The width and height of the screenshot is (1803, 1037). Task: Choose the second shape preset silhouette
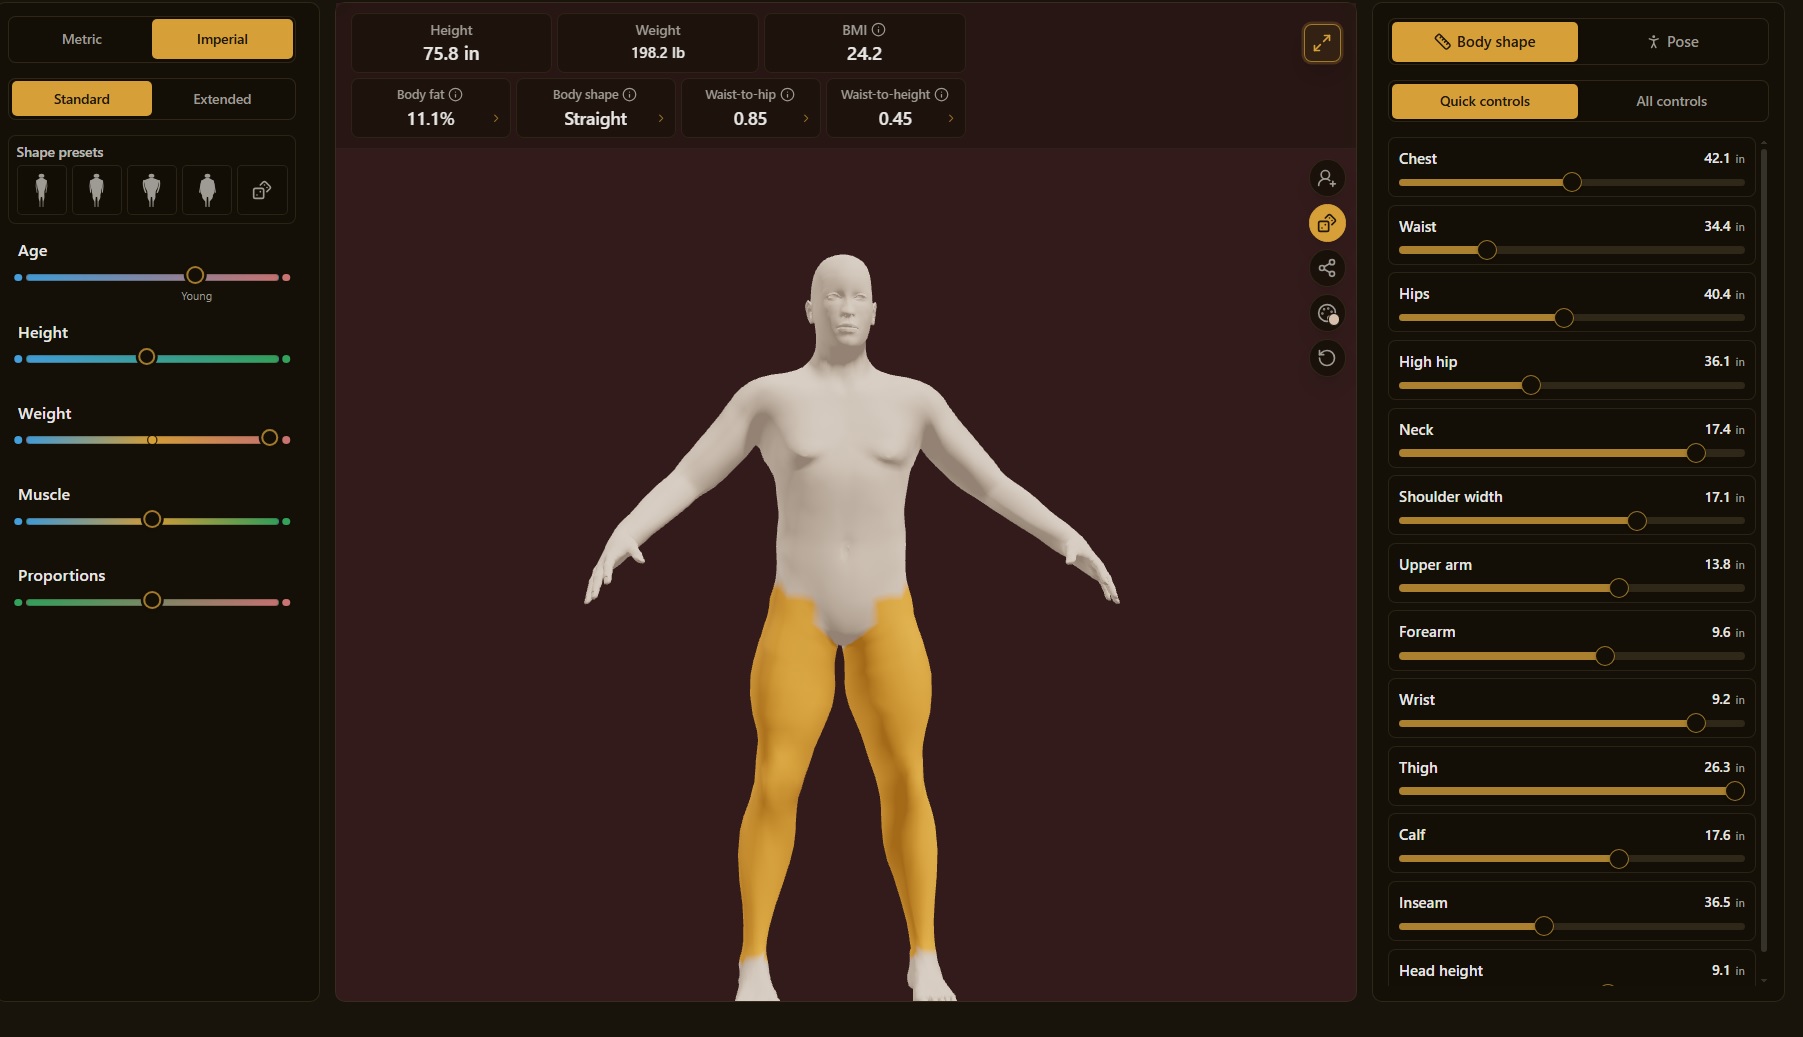tap(97, 190)
